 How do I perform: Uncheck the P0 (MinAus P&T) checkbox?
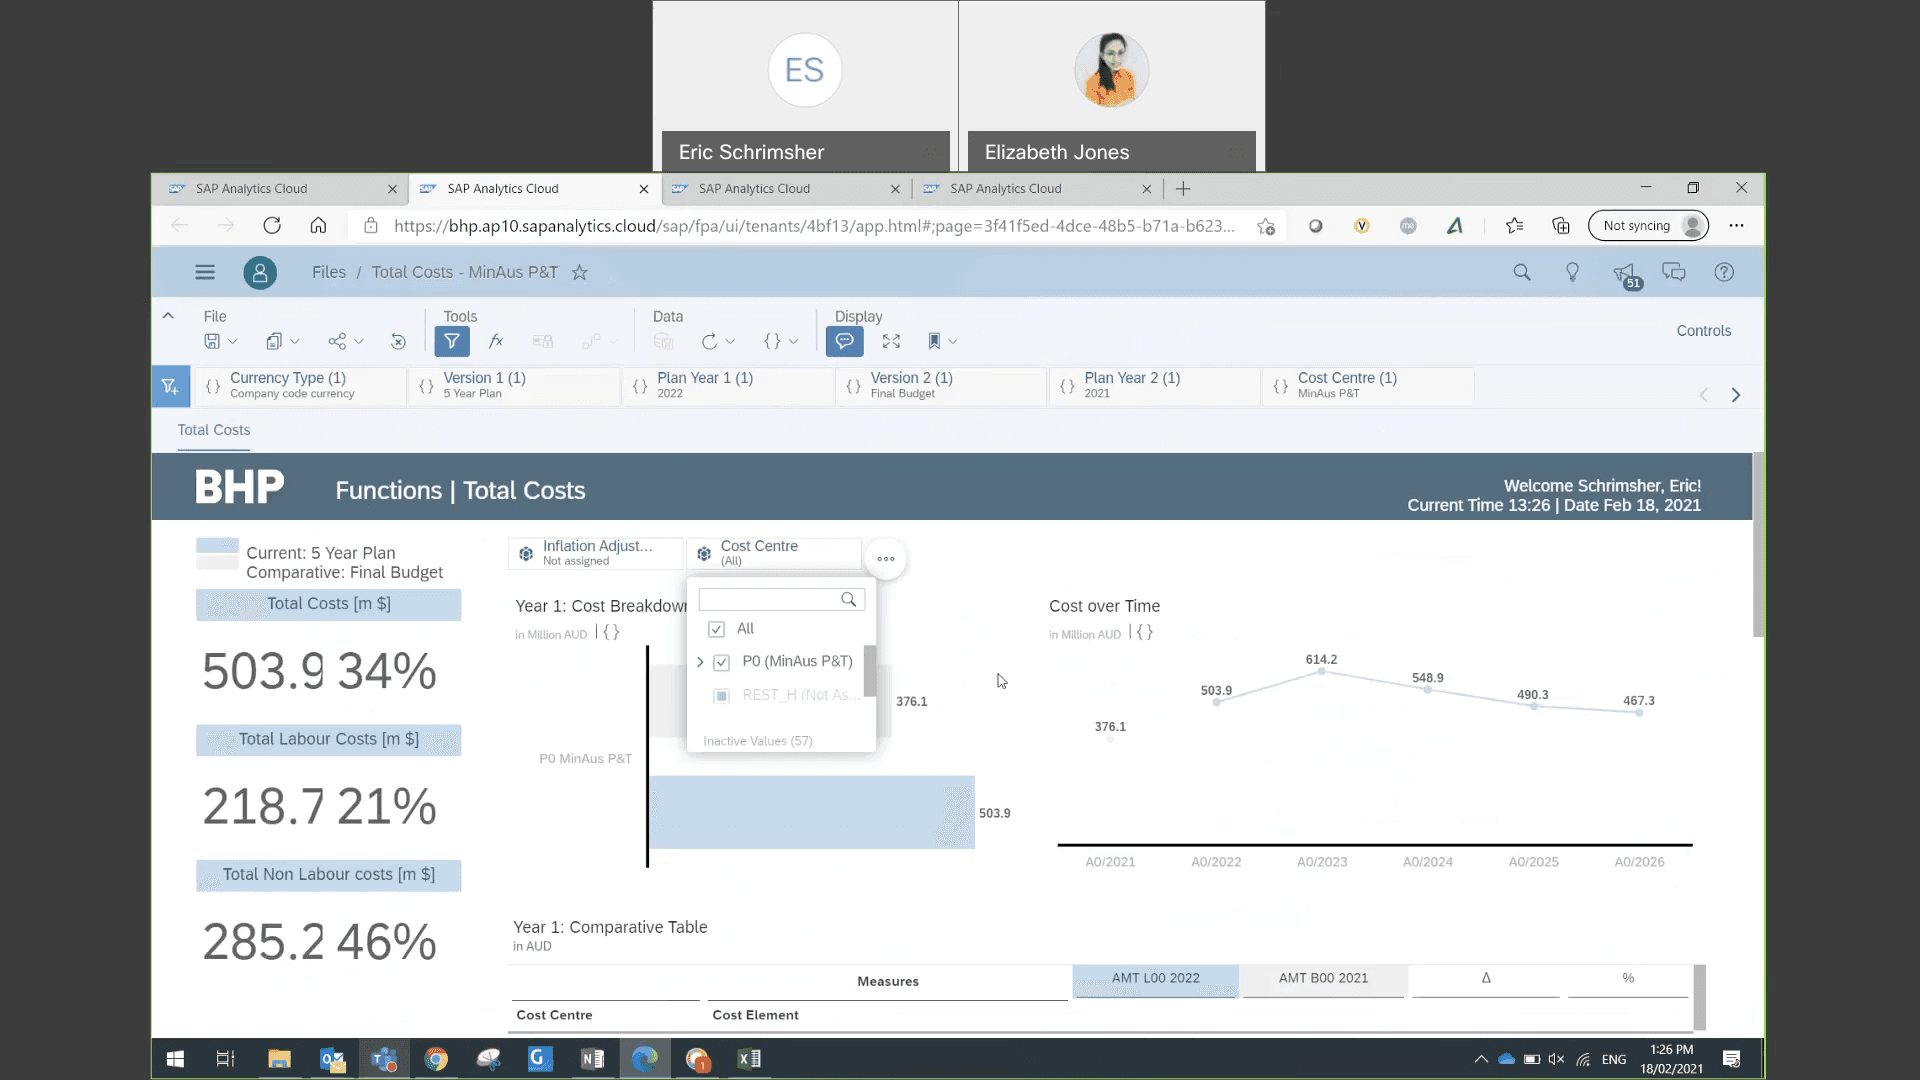(x=721, y=662)
